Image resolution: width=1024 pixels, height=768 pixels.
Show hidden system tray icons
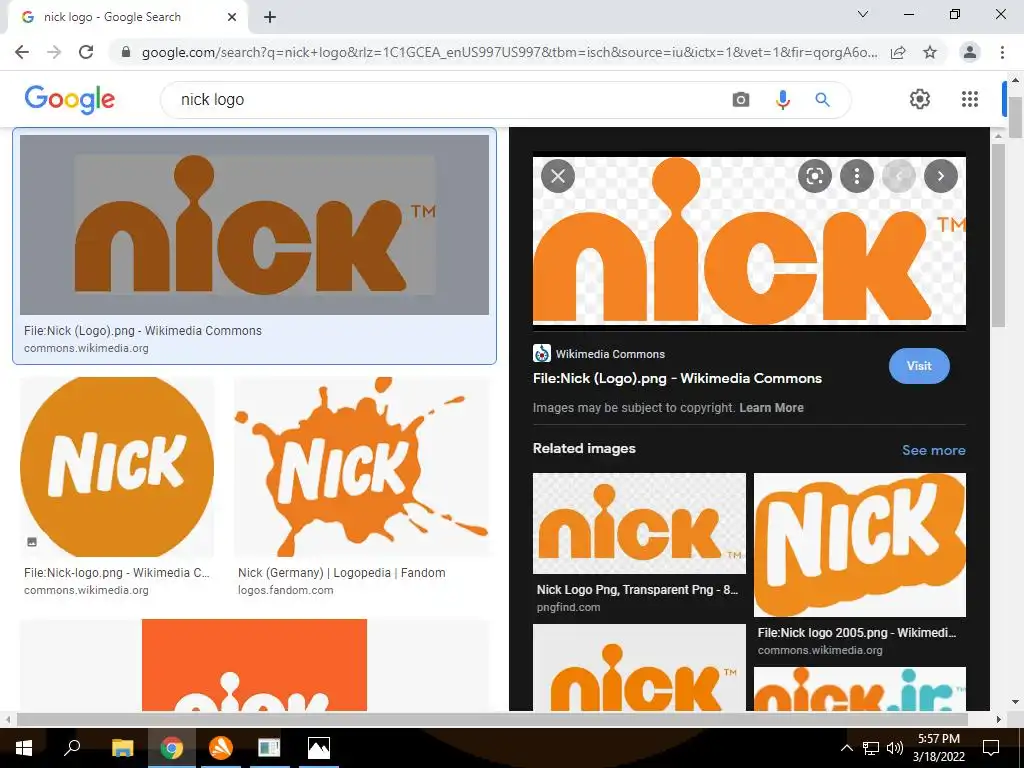(x=846, y=748)
